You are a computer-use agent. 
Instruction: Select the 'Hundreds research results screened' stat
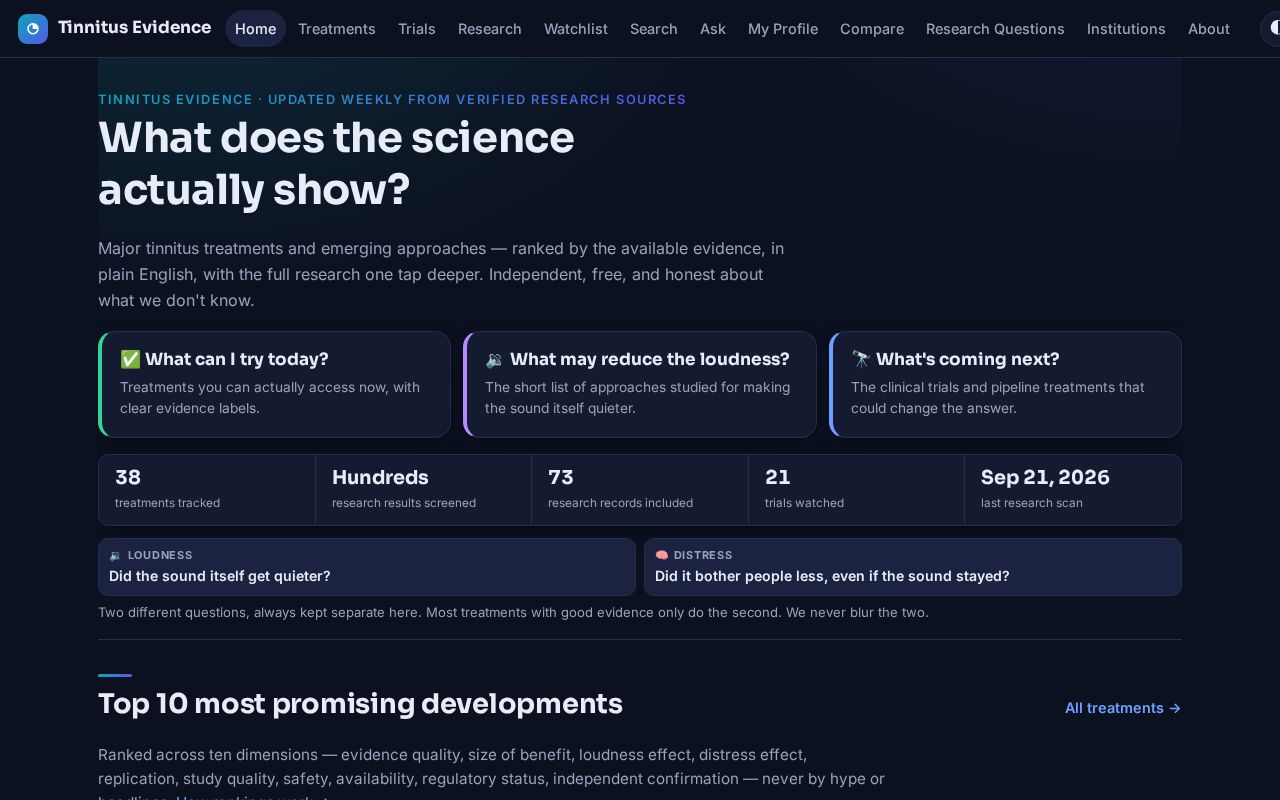pyautogui.click(x=424, y=490)
